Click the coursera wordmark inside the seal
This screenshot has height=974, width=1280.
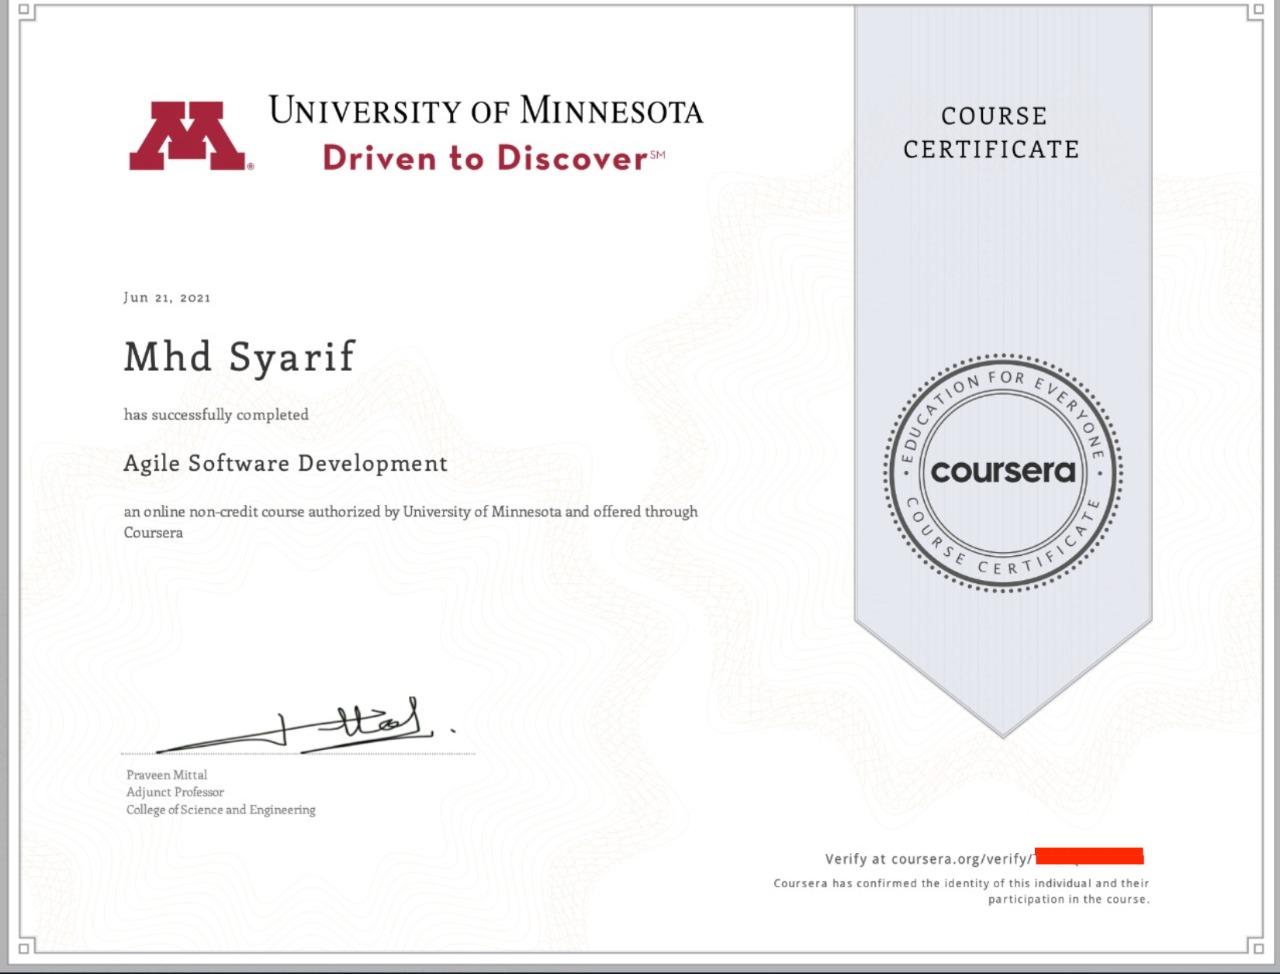pyautogui.click(x=1003, y=471)
